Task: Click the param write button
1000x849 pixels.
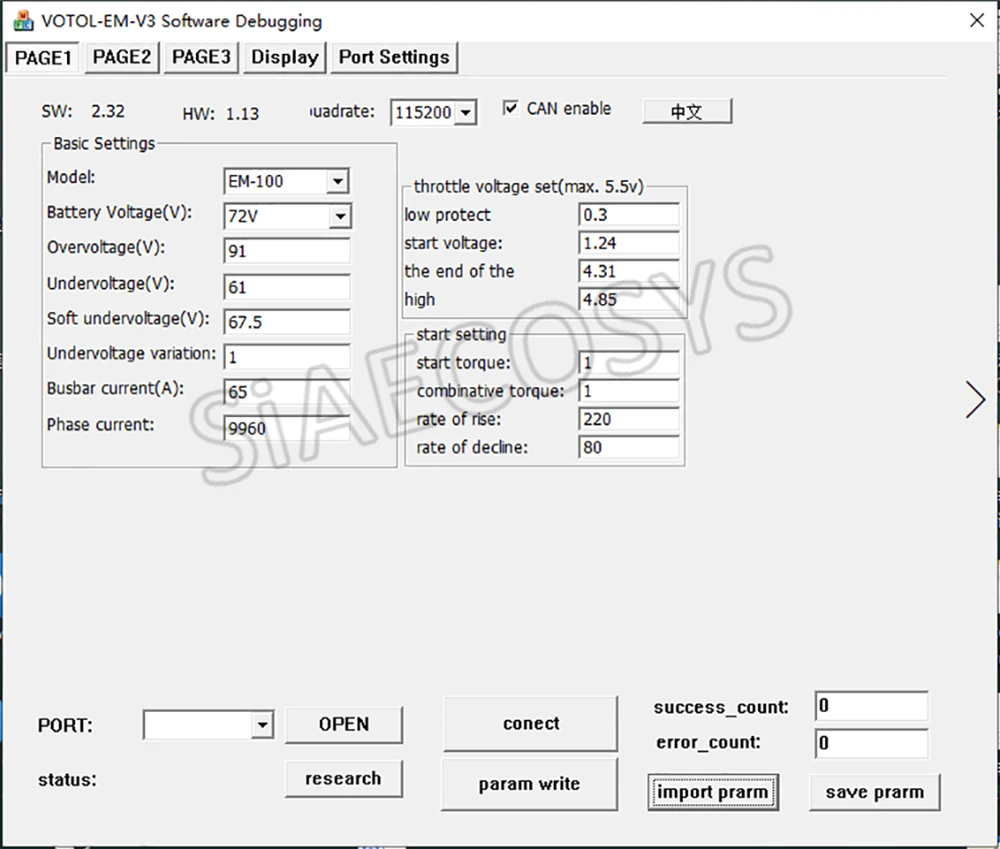Action: [529, 784]
